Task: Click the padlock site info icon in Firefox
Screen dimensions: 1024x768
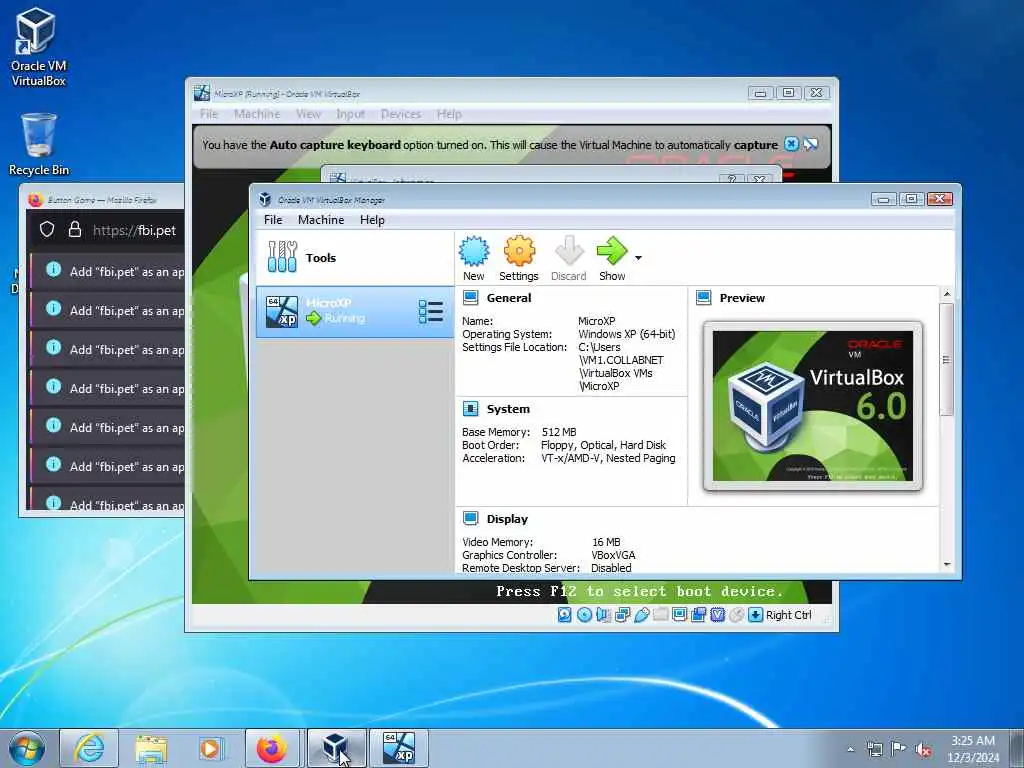Action: (75, 229)
